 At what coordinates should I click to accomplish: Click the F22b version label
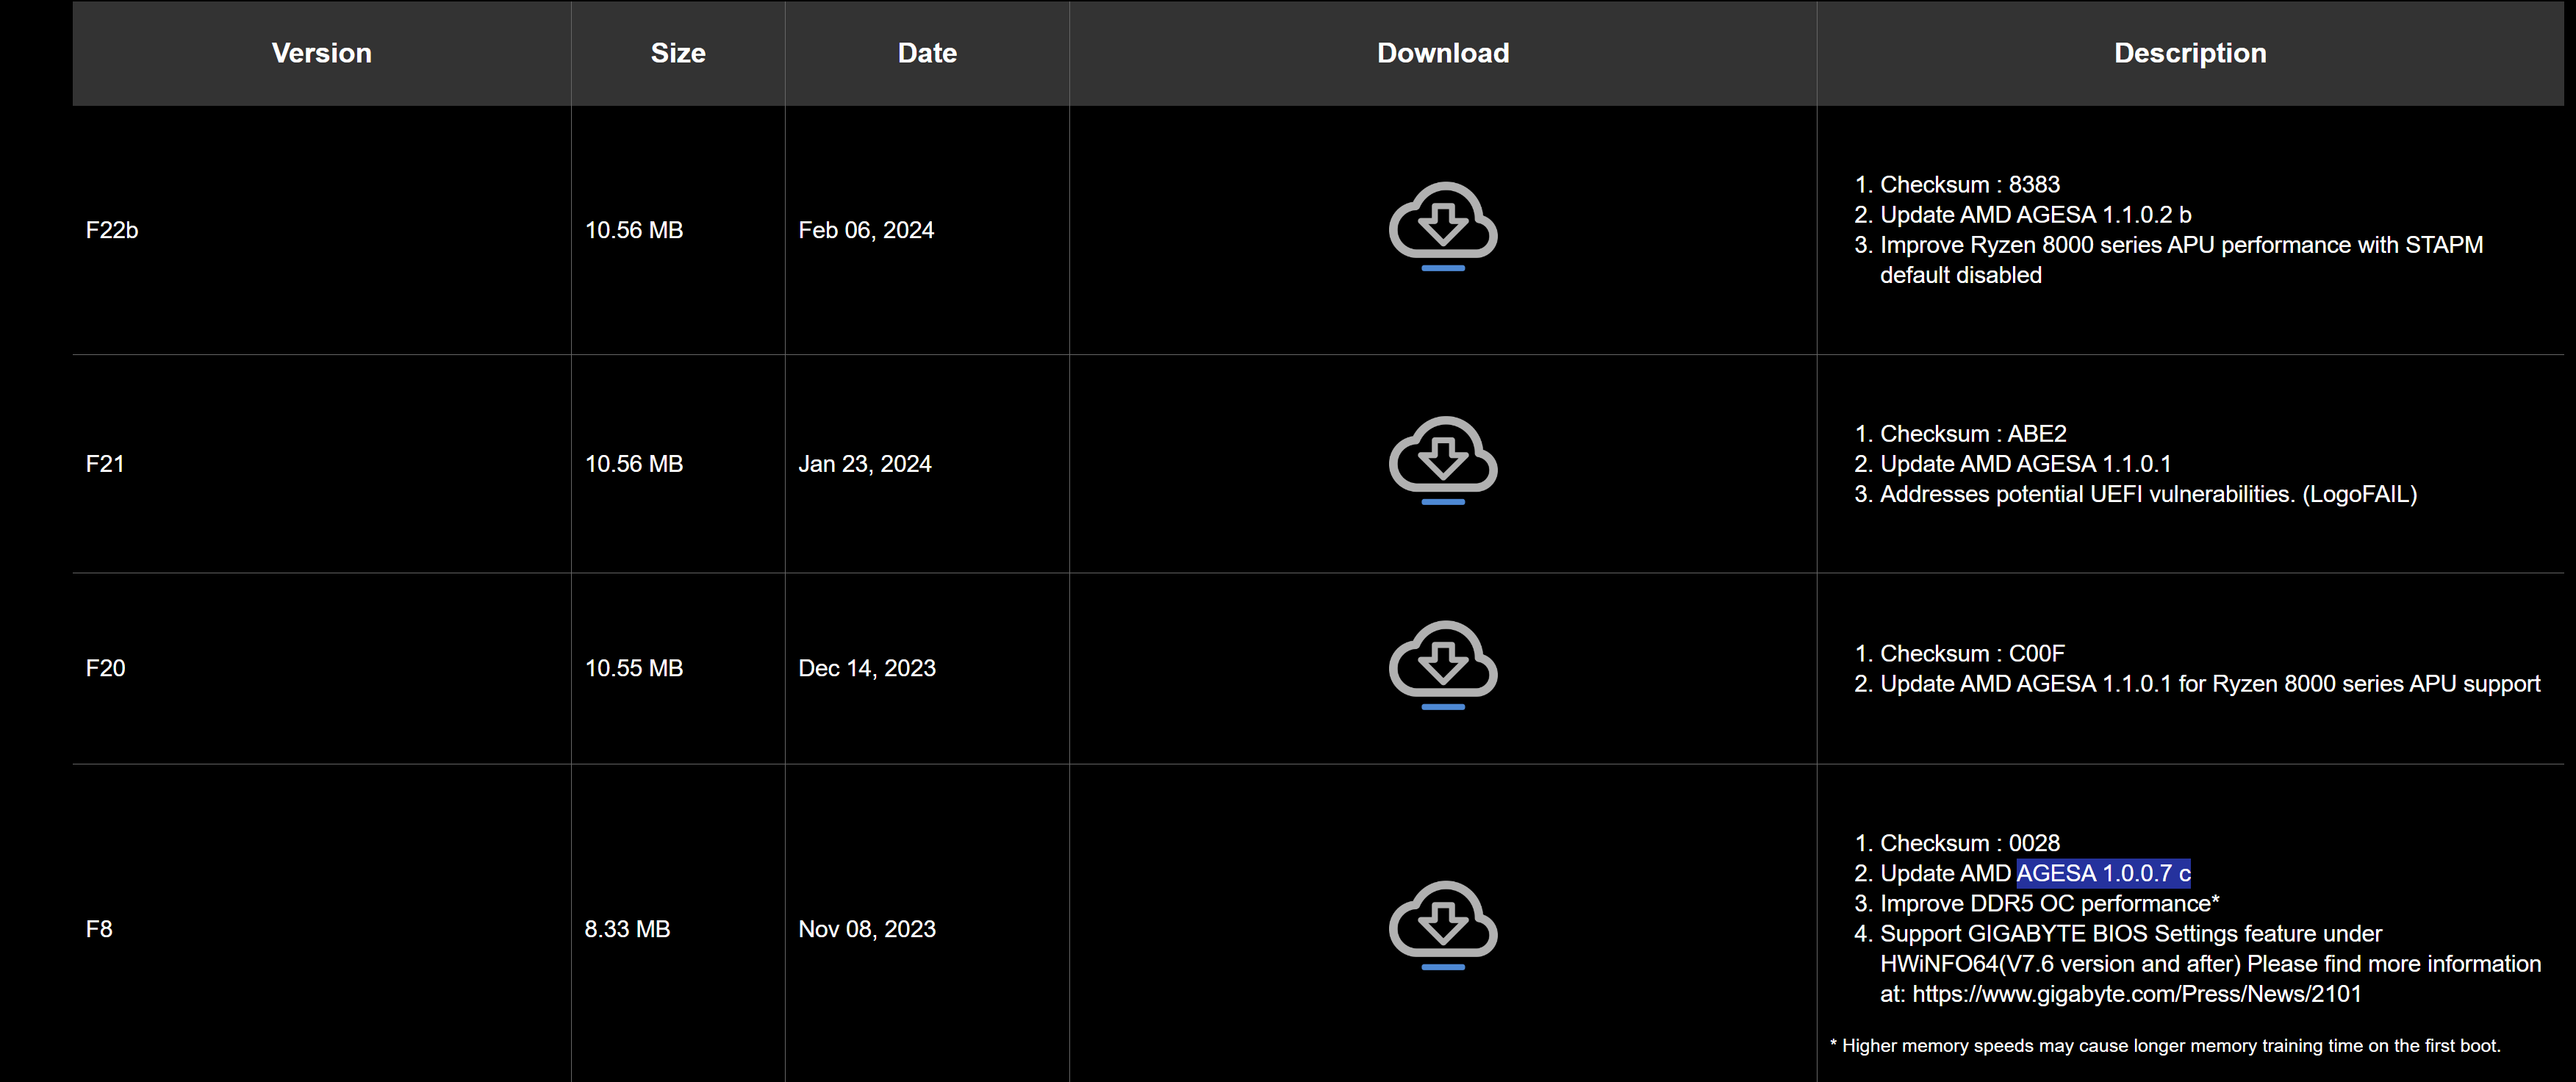tap(112, 230)
